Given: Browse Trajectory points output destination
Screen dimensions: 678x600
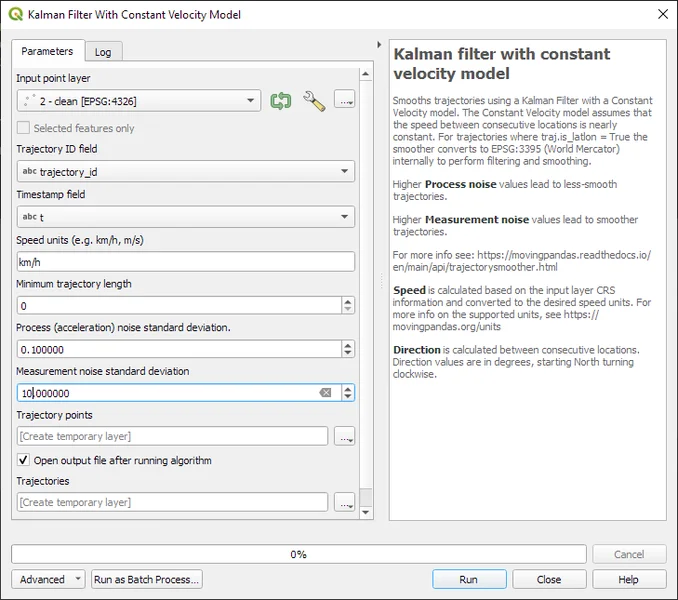Looking at the screenshot, I should [345, 436].
